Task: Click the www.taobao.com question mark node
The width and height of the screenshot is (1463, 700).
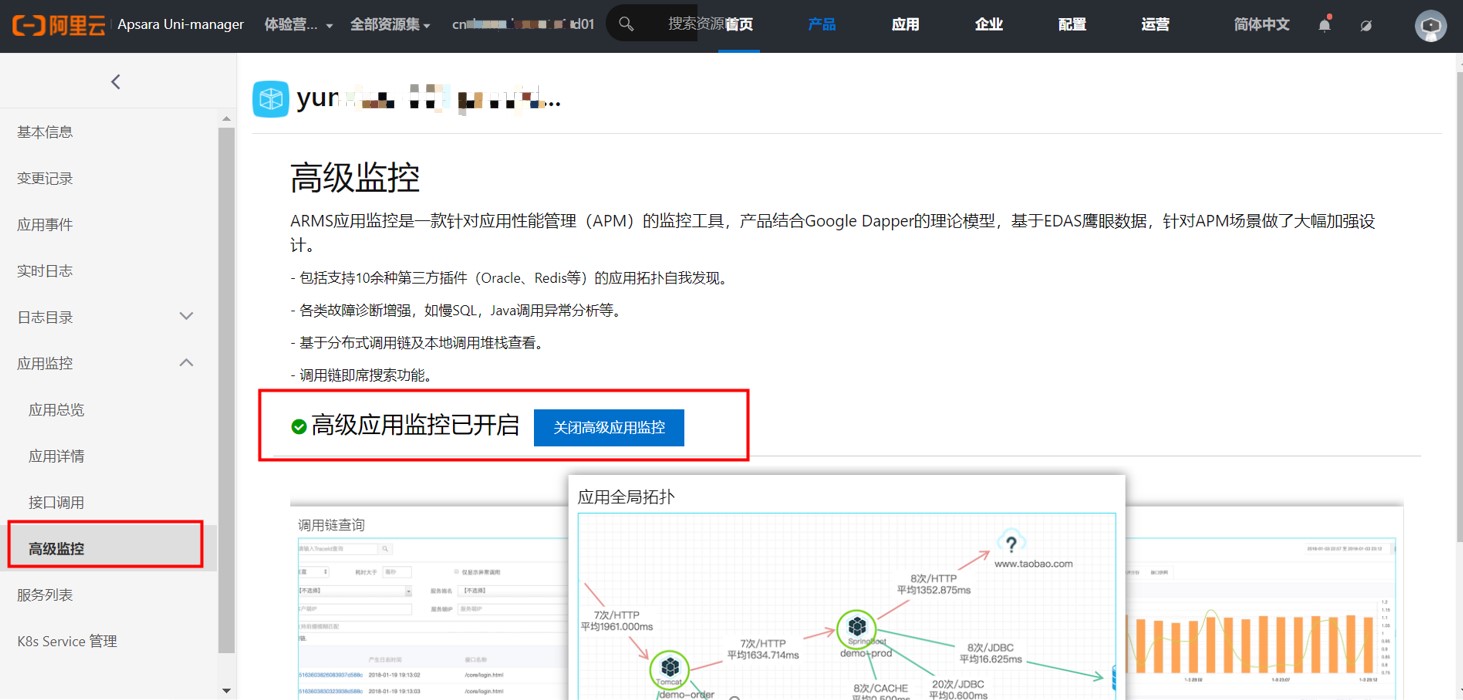Action: click(x=1011, y=544)
